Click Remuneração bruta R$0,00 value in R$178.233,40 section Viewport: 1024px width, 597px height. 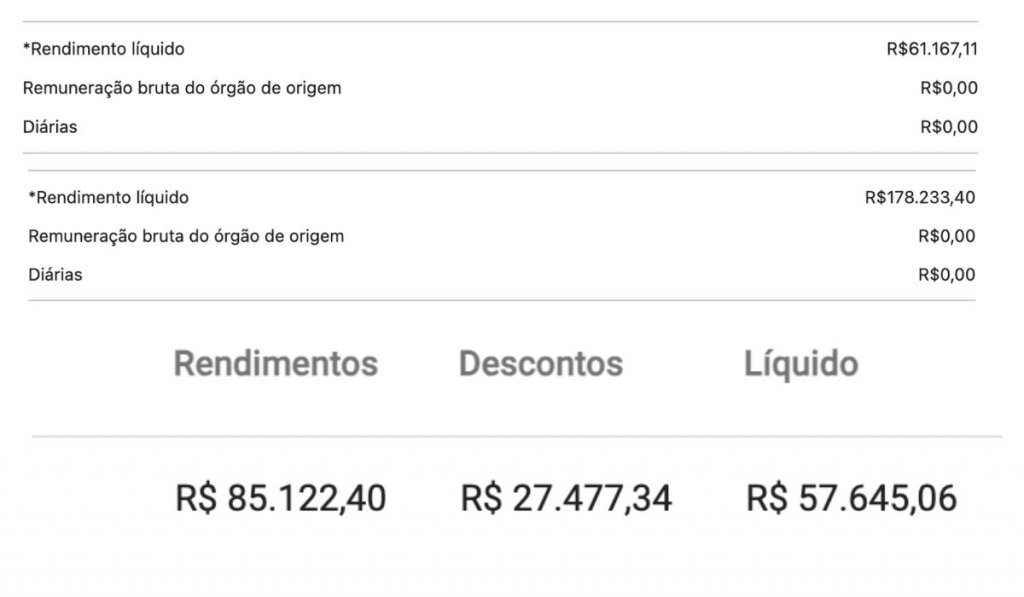946,237
